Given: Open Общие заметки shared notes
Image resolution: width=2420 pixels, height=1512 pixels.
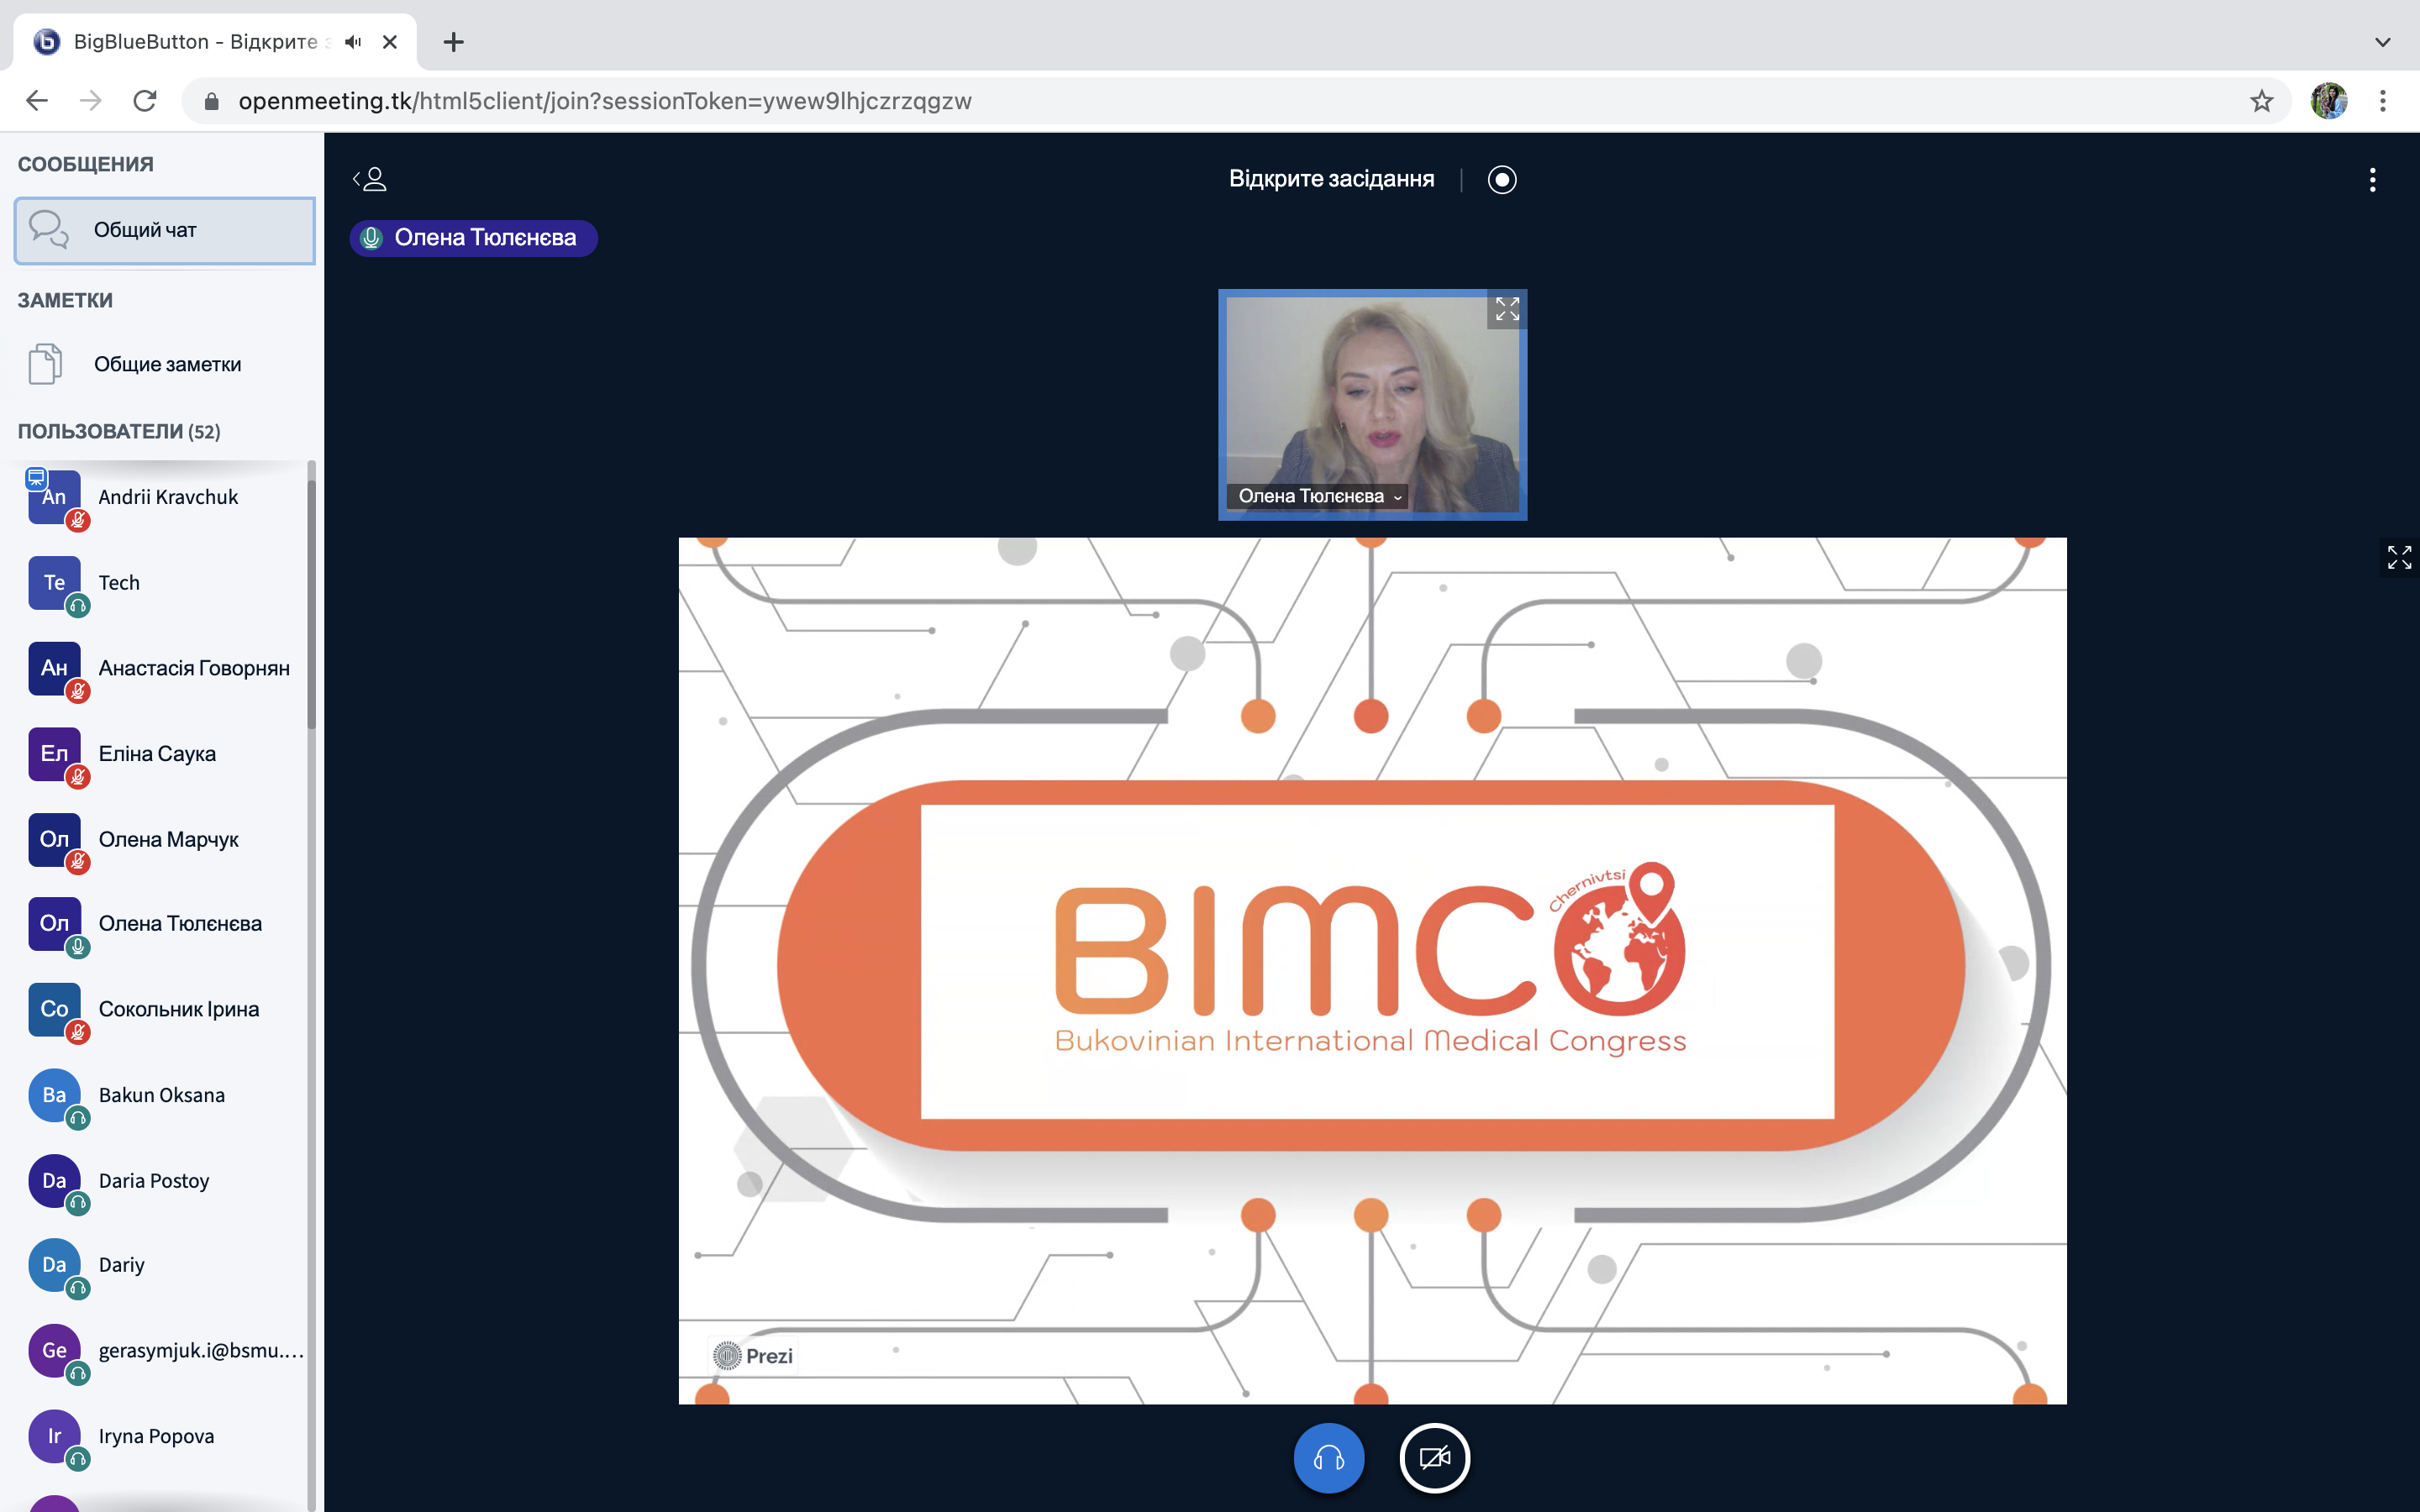Looking at the screenshot, I should pyautogui.click(x=165, y=364).
